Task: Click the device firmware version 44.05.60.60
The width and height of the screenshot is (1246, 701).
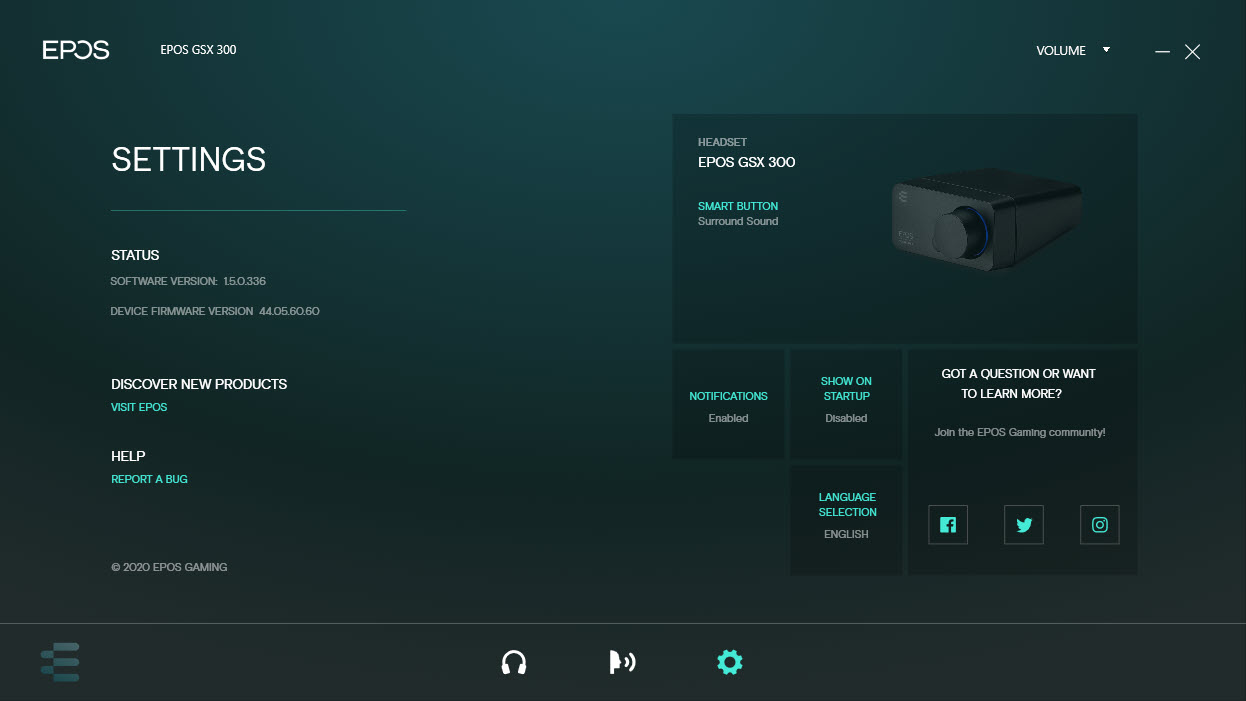Action: (x=215, y=311)
